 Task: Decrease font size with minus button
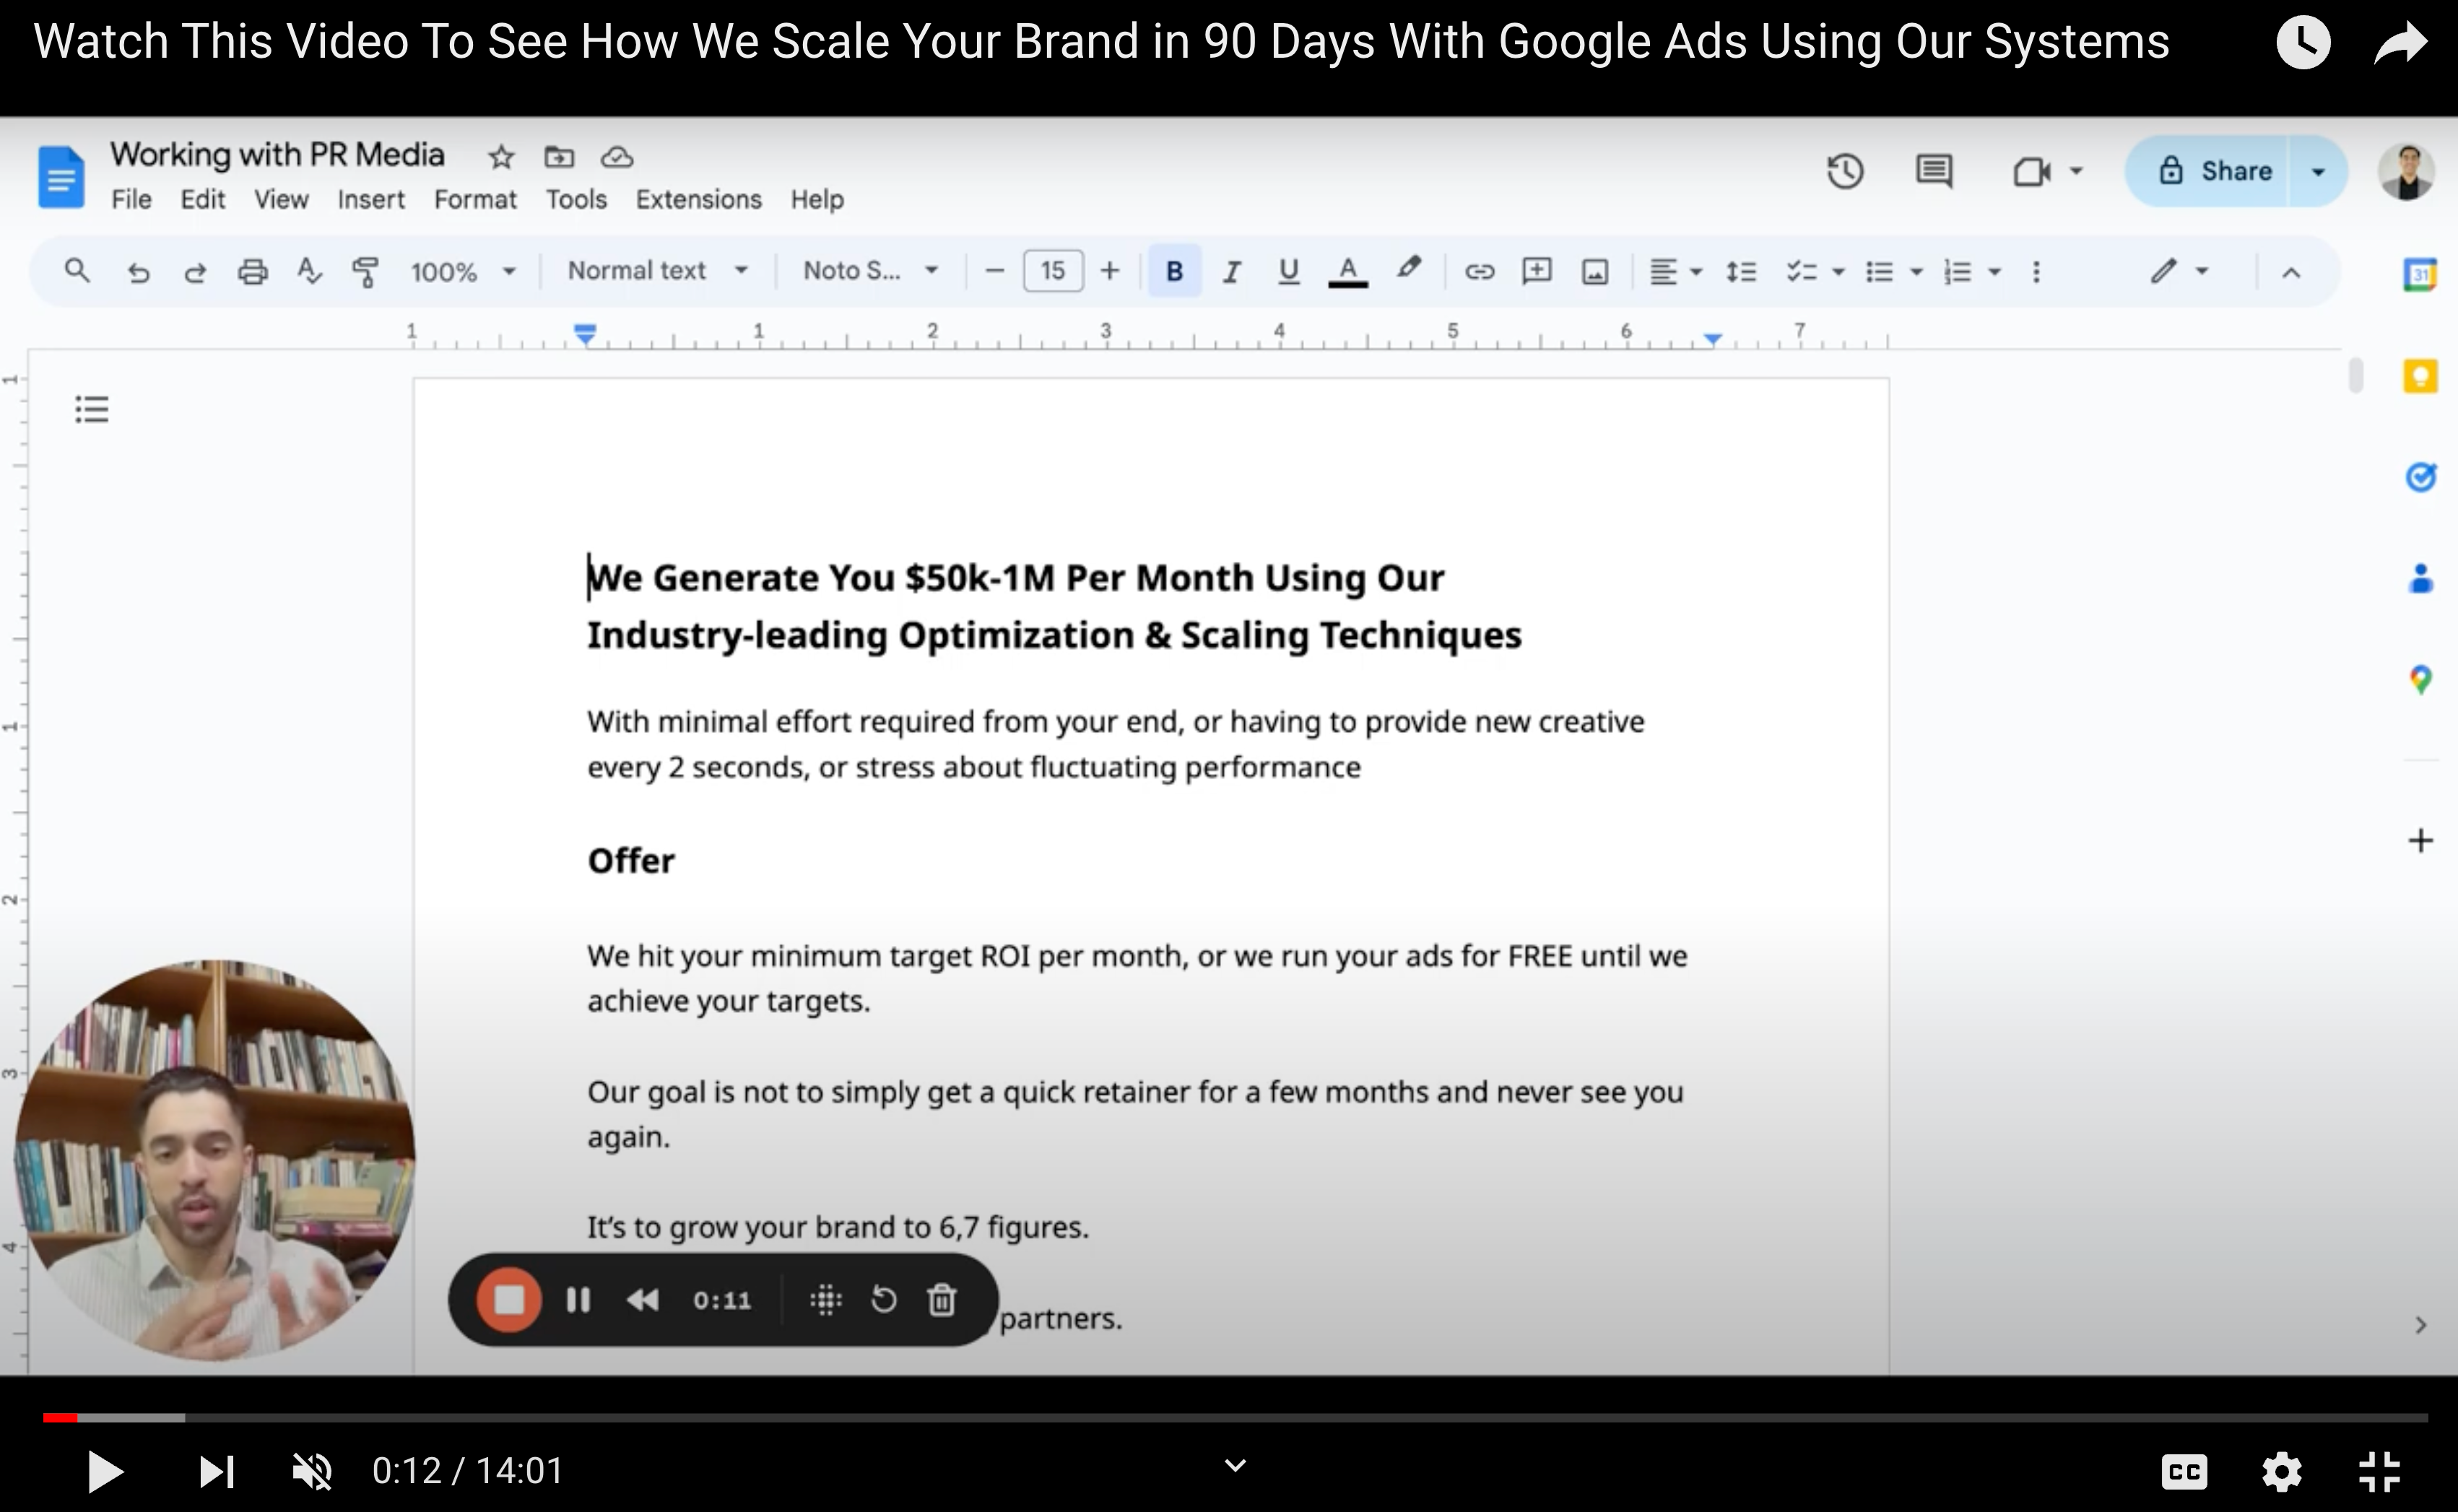pyautogui.click(x=994, y=271)
